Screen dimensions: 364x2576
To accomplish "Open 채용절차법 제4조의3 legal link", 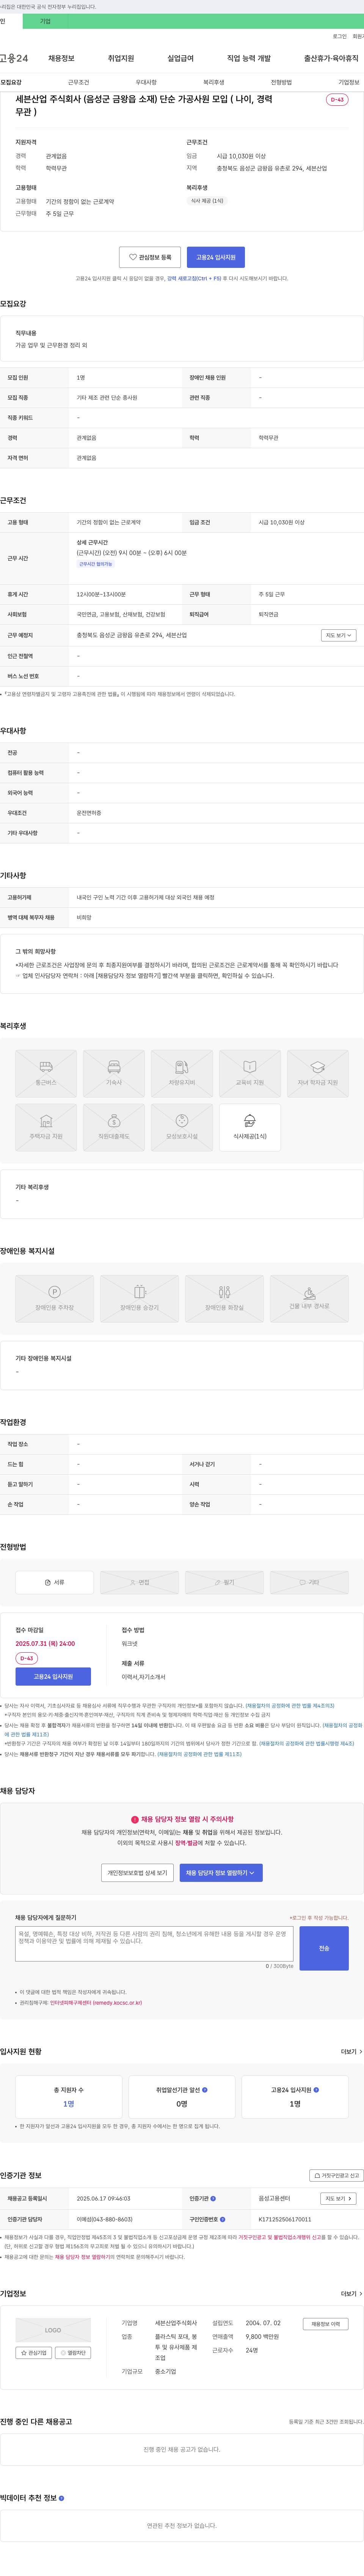I will pos(290,1706).
